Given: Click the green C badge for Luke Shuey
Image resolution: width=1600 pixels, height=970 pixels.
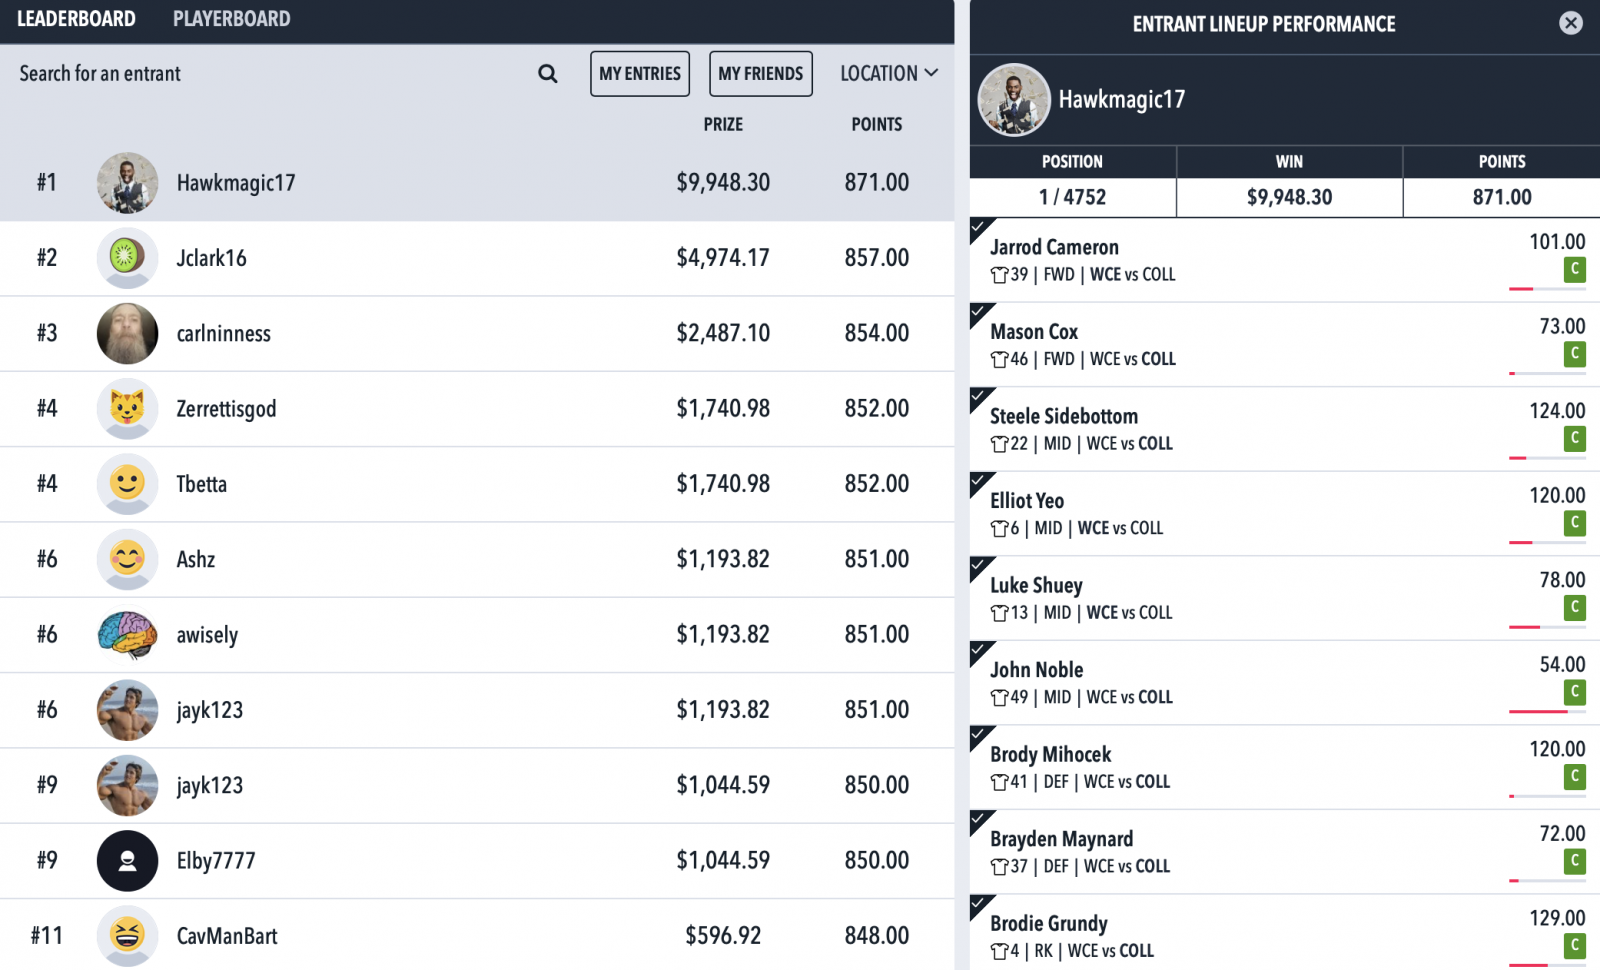Looking at the screenshot, I should [x=1575, y=607].
